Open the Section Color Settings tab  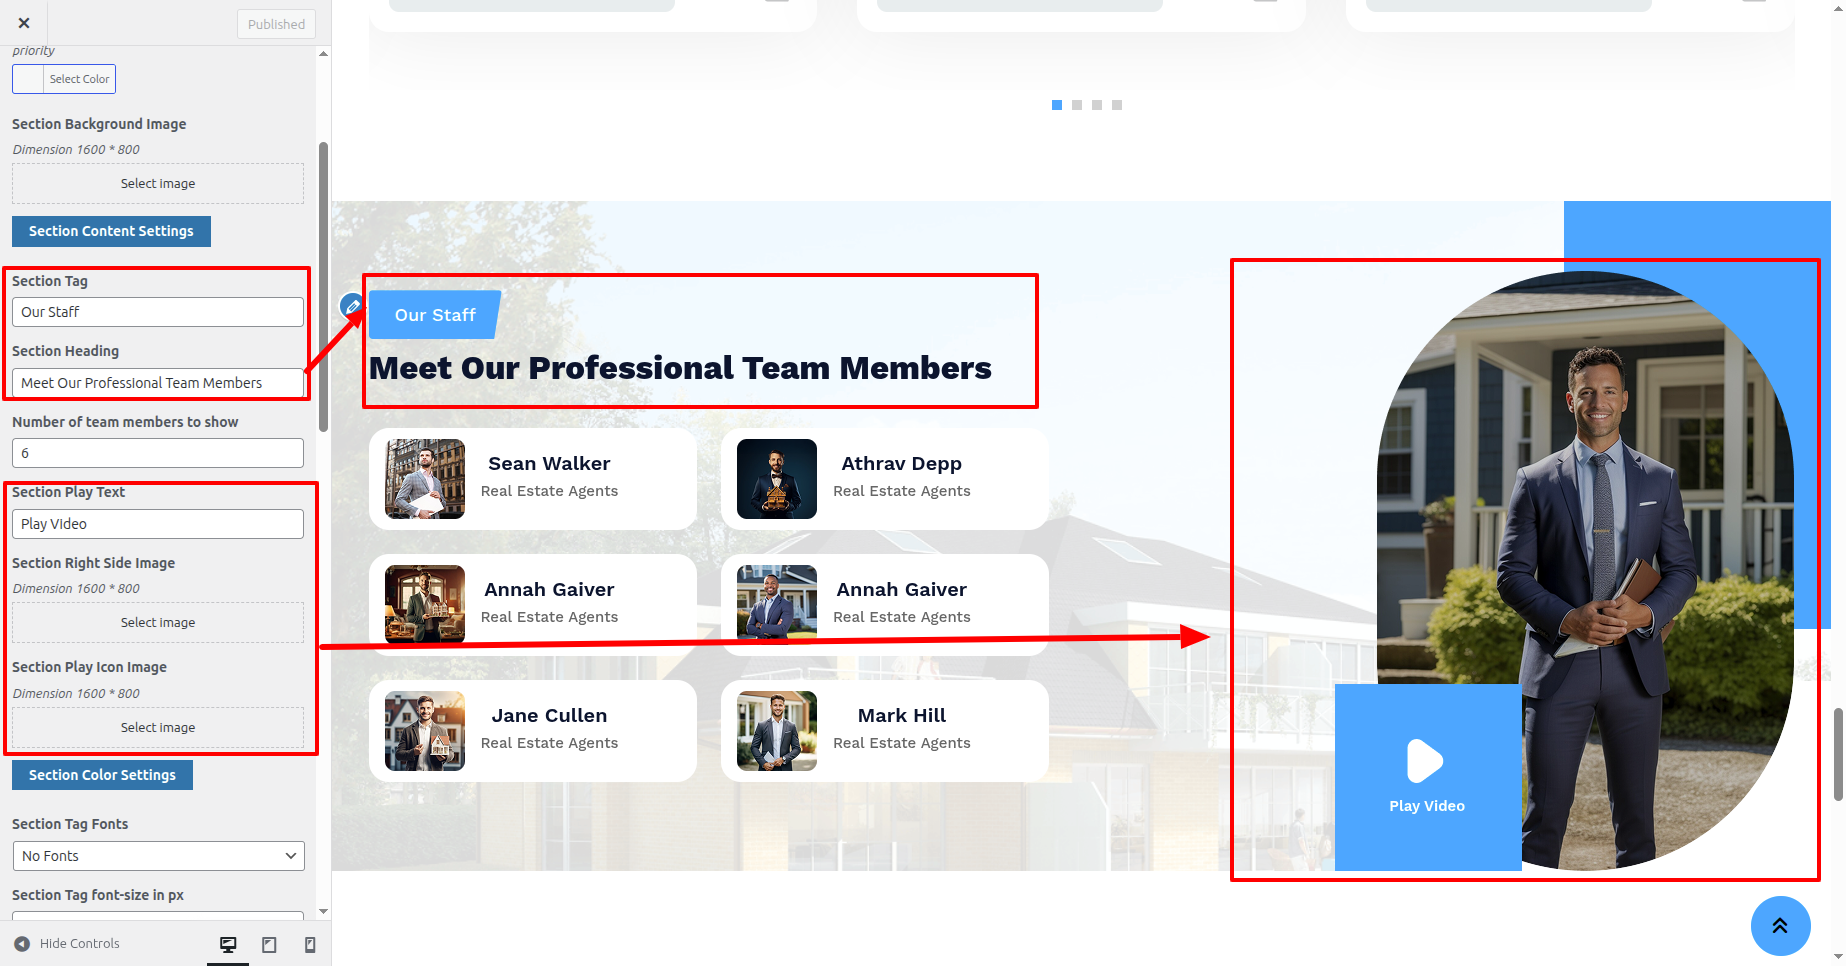point(102,775)
